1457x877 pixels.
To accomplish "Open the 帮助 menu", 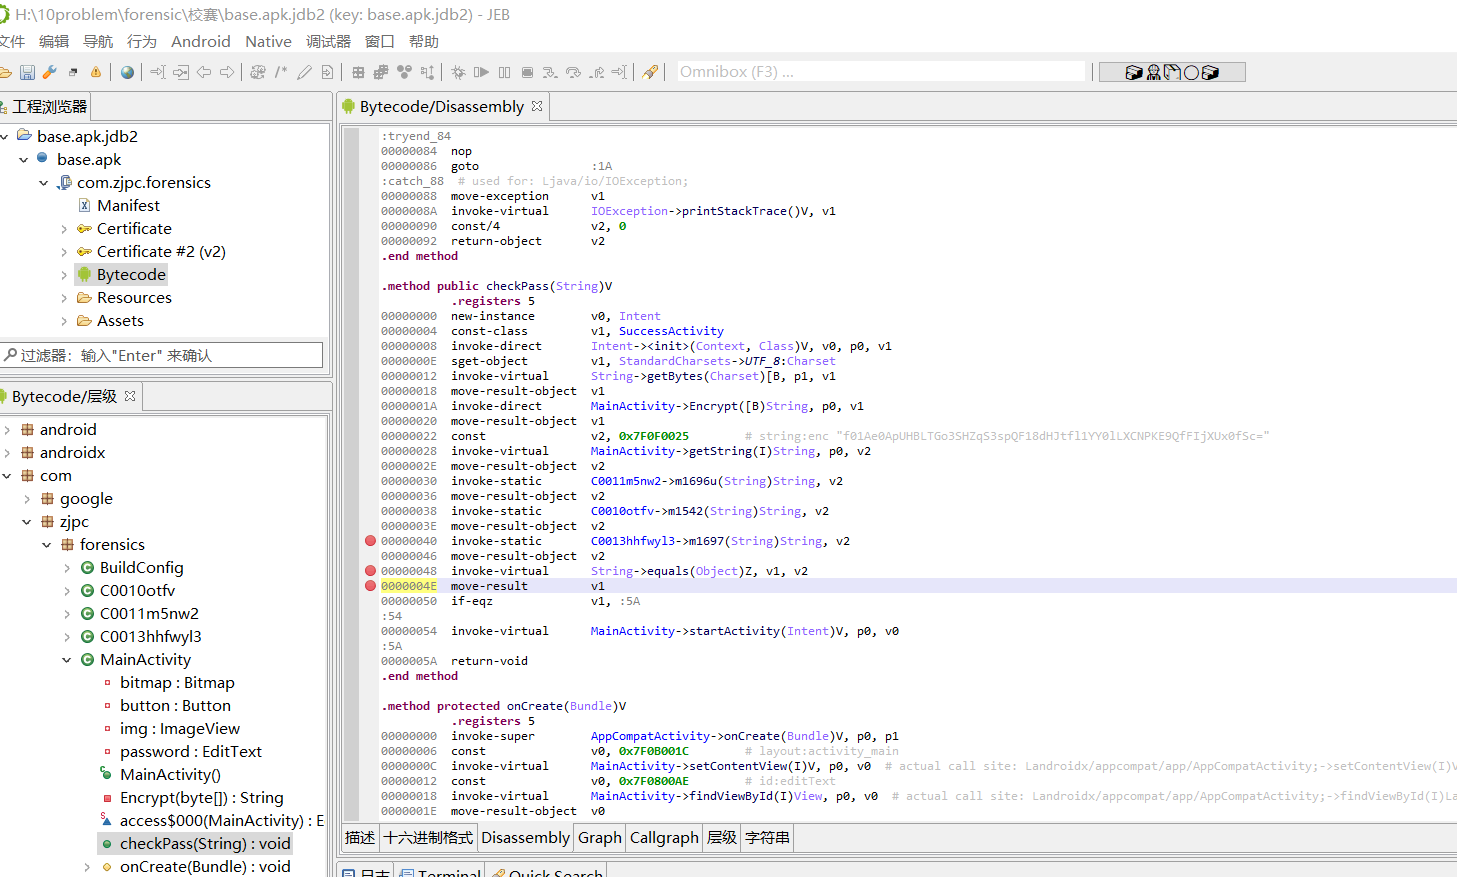I will tap(424, 41).
